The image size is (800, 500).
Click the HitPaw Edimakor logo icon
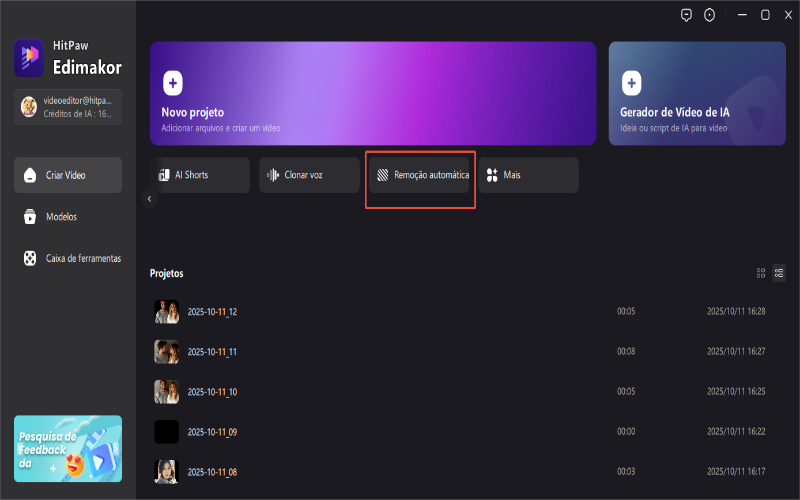pos(29,58)
